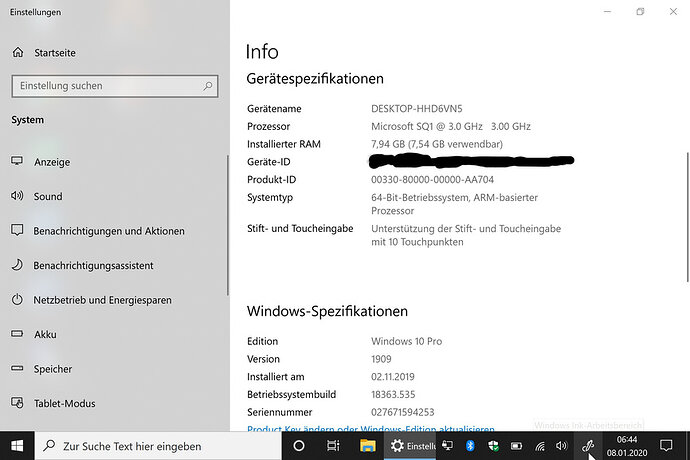Click the Stift- und Toucheingabe value text

click(466, 235)
